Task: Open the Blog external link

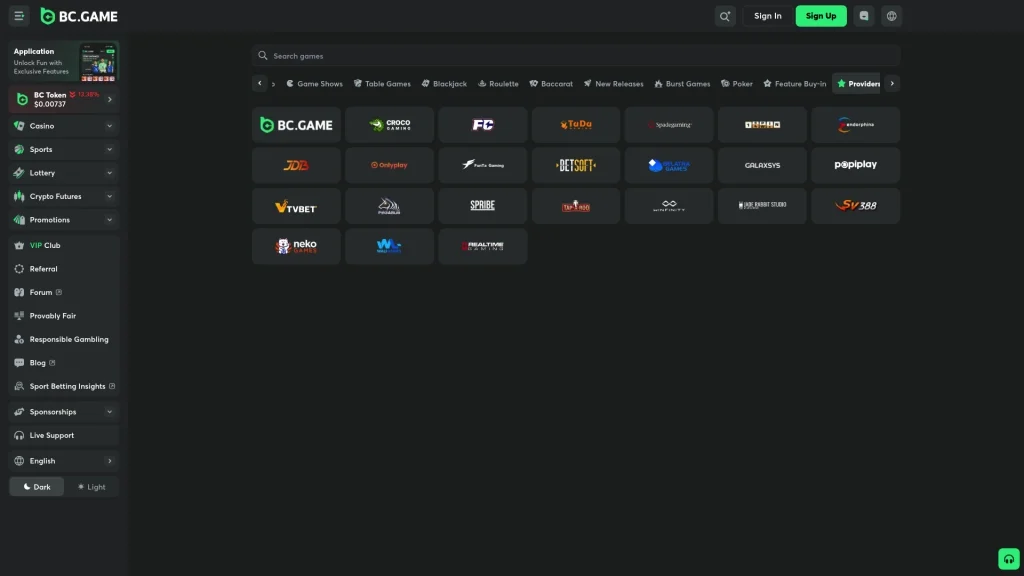Action: click(64, 363)
